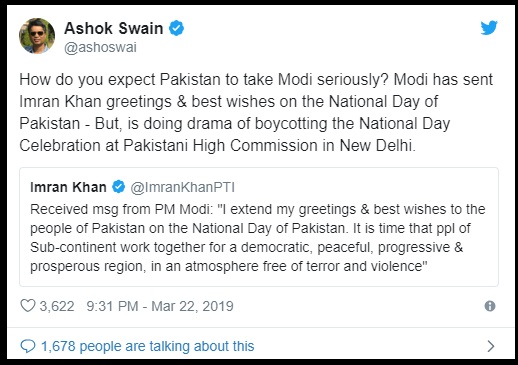The width and height of the screenshot is (518, 365).
Task: Click the main tweet text about Modi
Action: [256, 113]
